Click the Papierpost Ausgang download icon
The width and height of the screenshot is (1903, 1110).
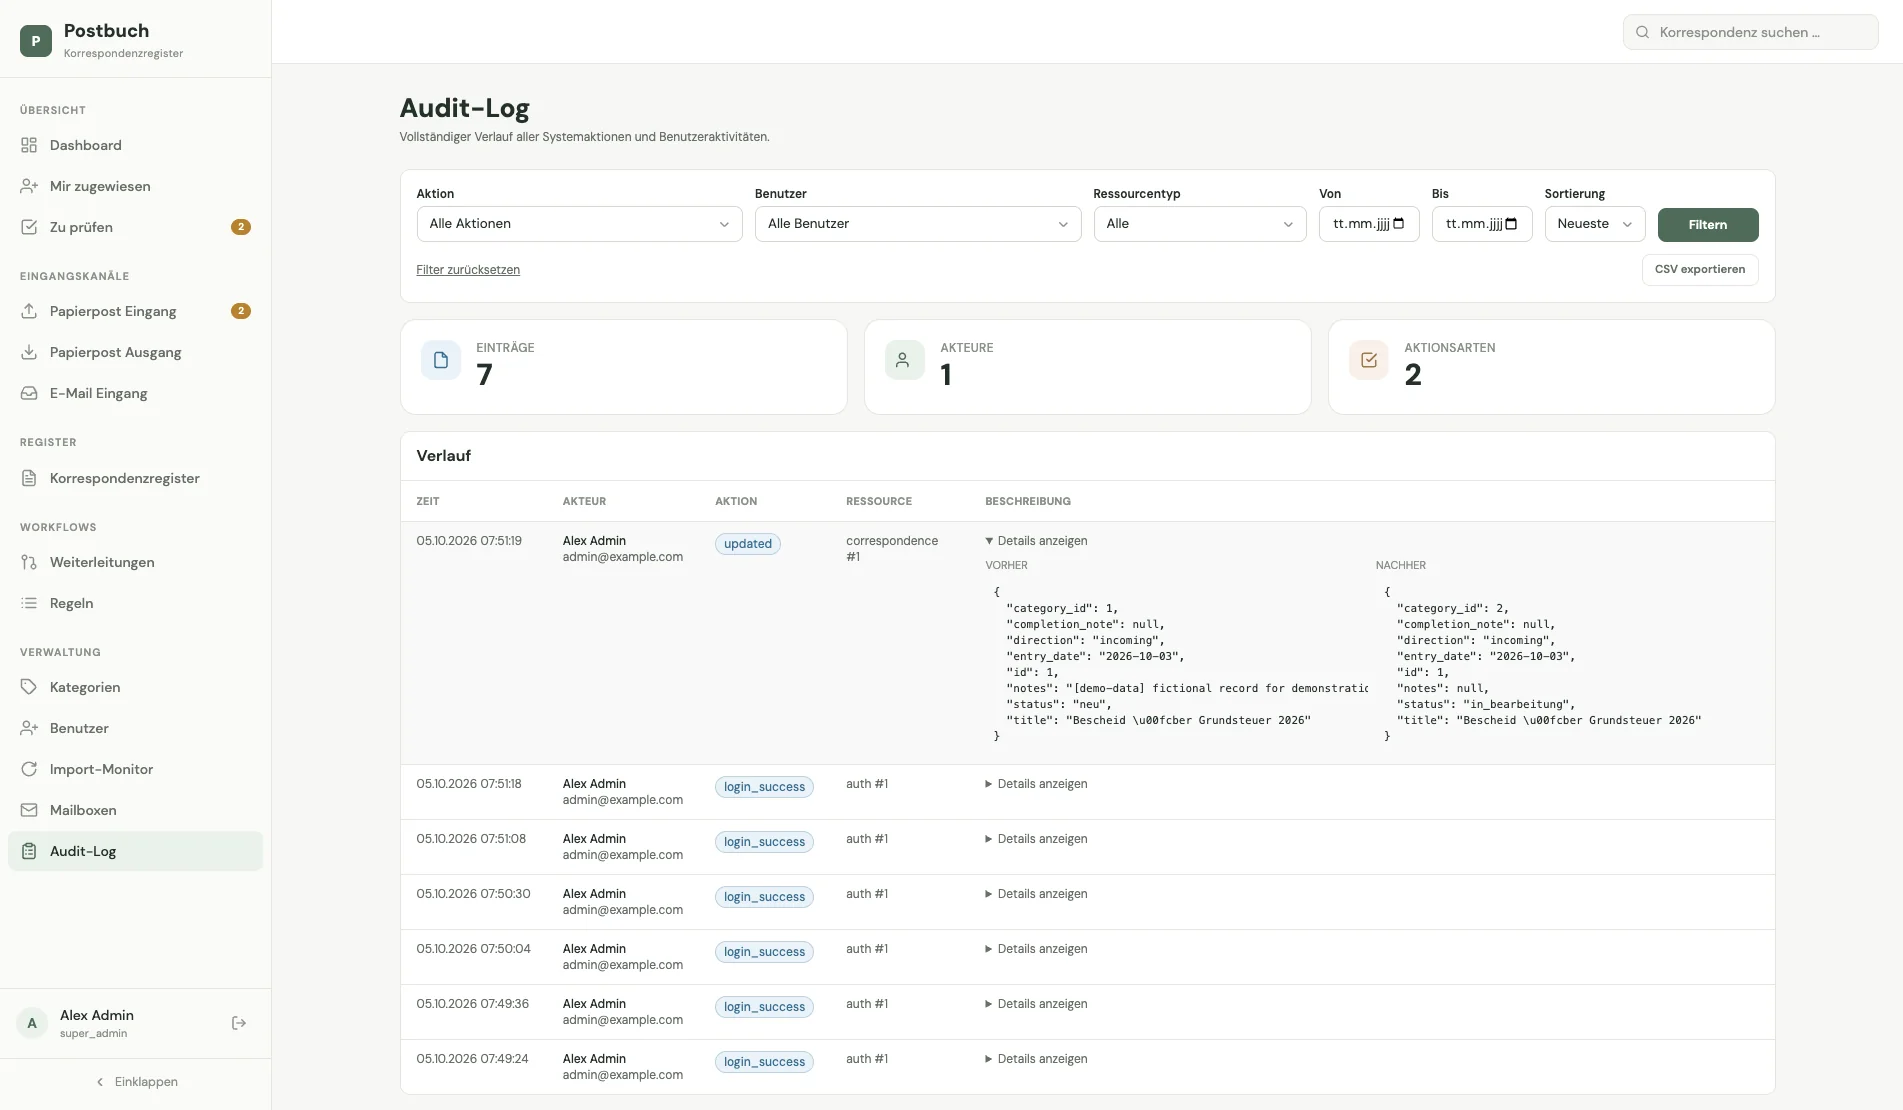coord(29,352)
